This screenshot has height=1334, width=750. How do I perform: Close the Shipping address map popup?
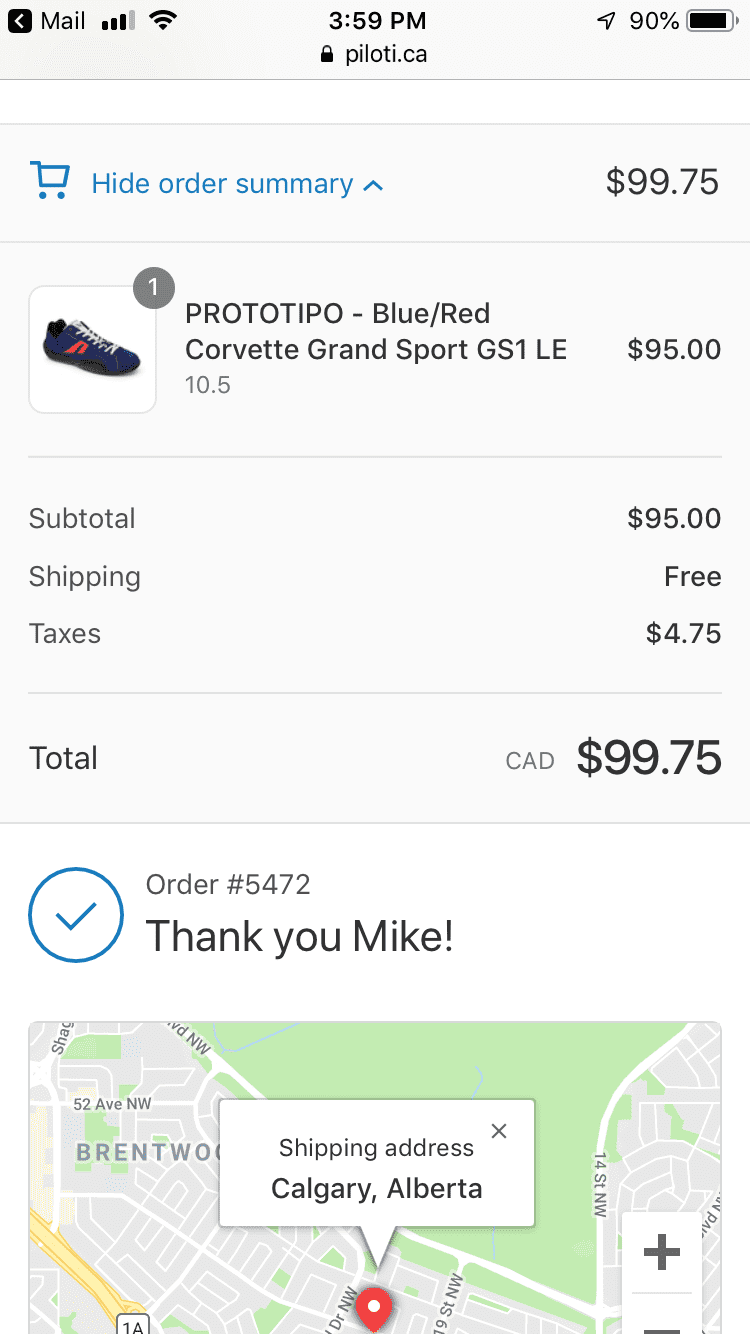coord(499,1131)
